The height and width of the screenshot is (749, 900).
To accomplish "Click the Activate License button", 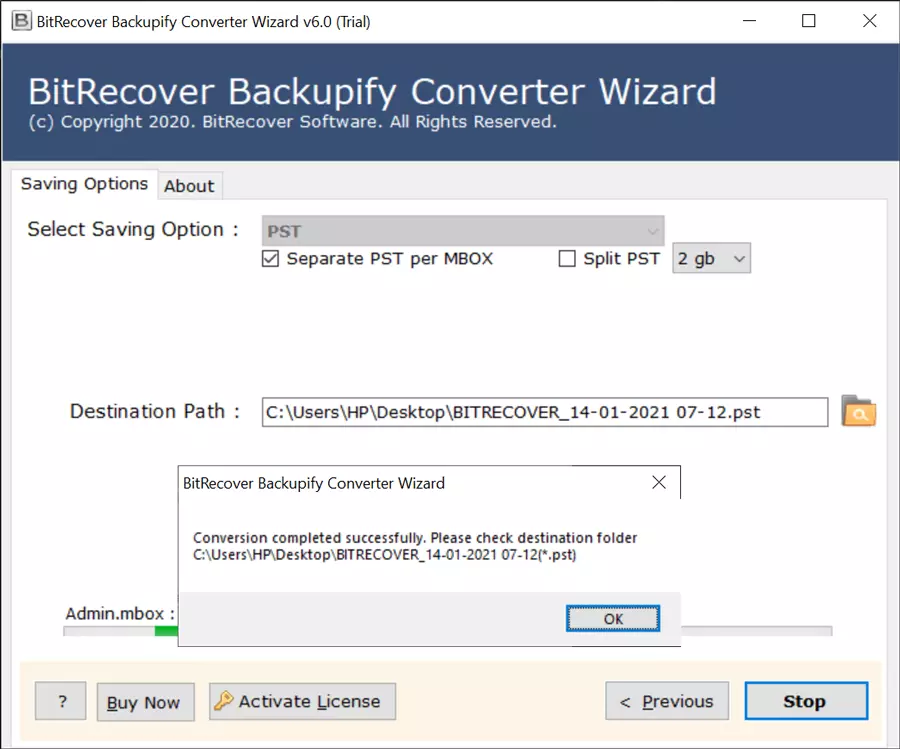I will [302, 701].
